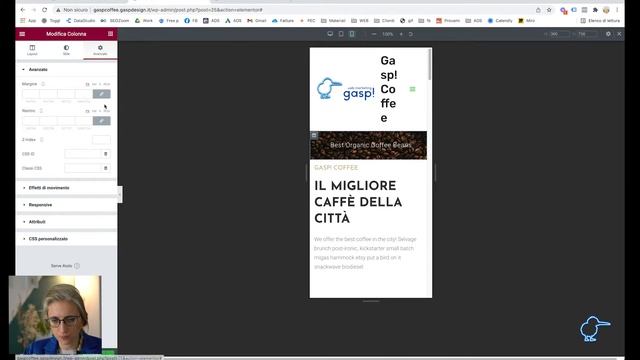Open the Elementor hamburger menu
This screenshot has height=360, width=640.
[22, 34]
